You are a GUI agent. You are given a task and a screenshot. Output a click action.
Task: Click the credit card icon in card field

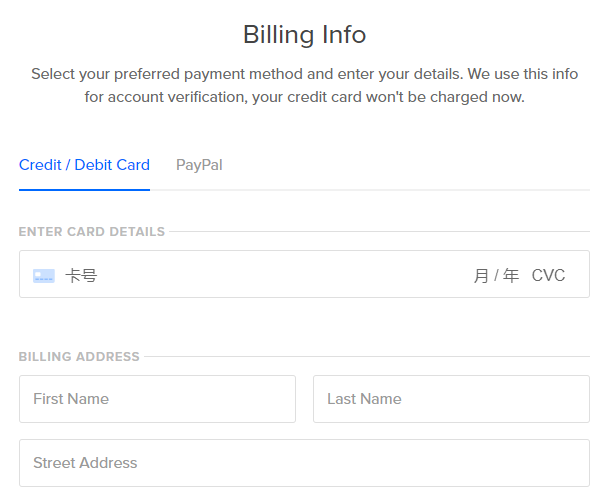(44, 276)
